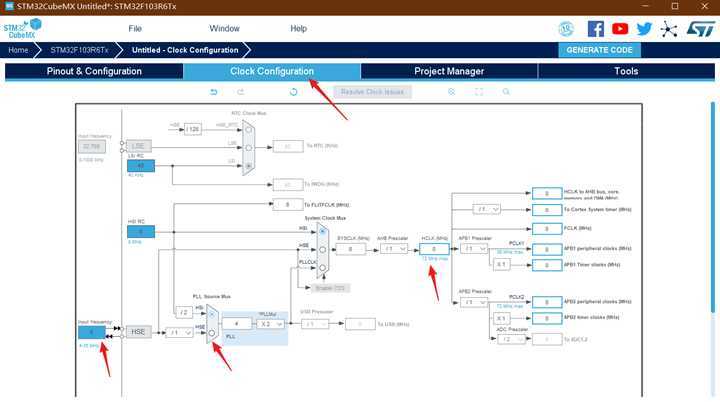Image resolution: width=720 pixels, height=402 pixels.
Task: Switch to Clock Configuration tab
Action: [272, 71]
